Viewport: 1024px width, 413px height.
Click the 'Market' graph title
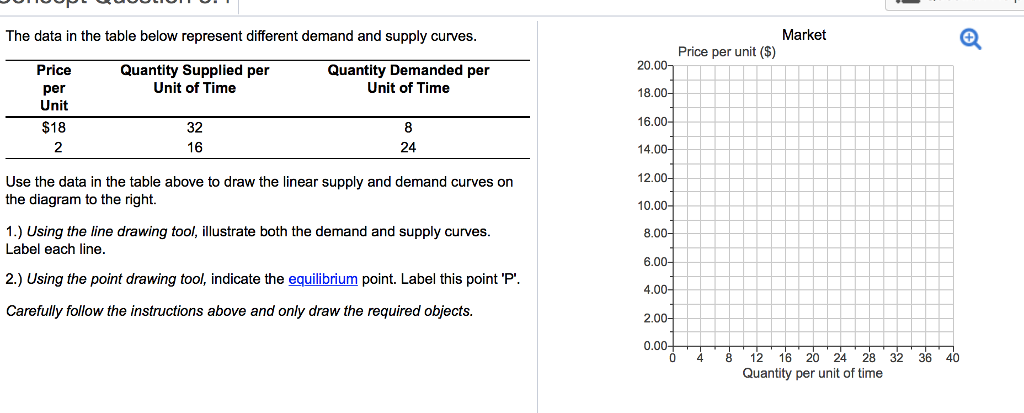[x=803, y=35]
